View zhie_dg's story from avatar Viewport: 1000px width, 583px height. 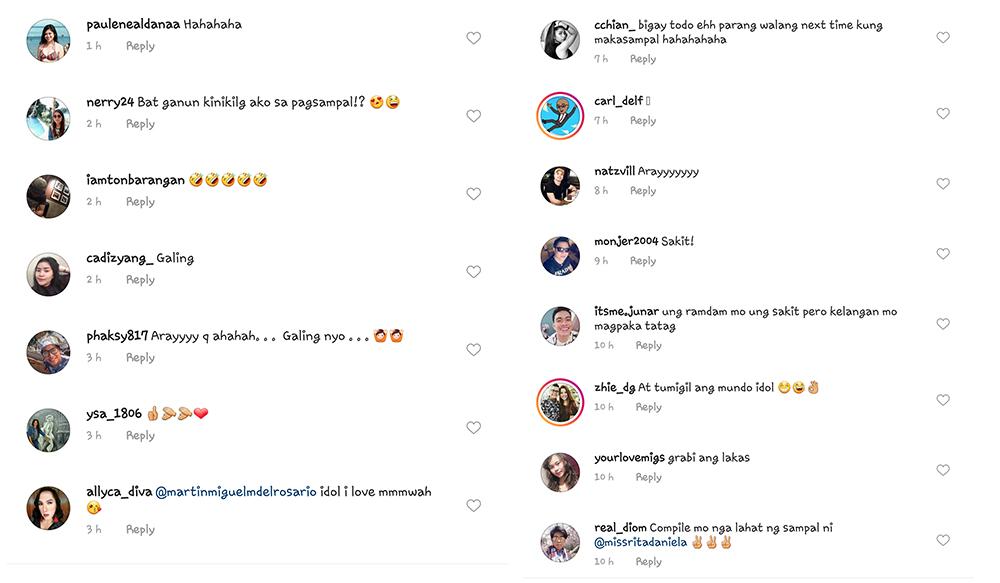tap(560, 402)
